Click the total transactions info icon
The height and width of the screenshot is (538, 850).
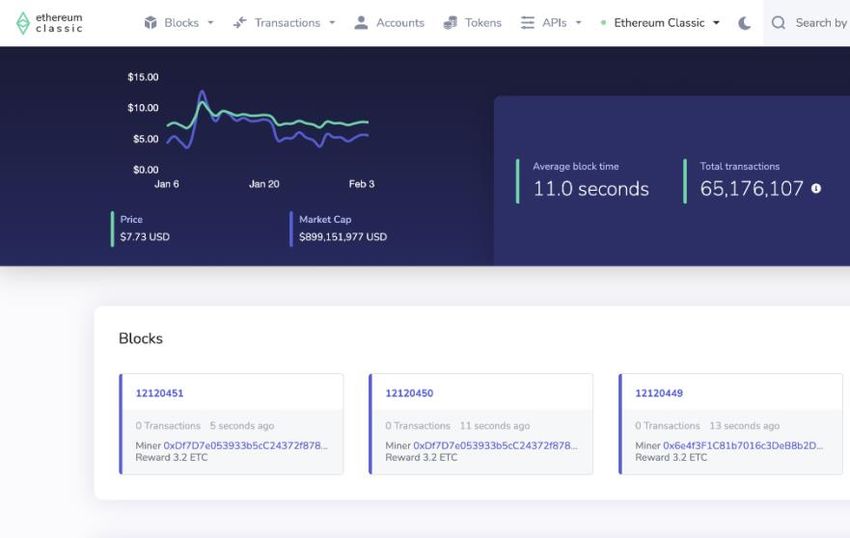pyautogui.click(x=816, y=188)
